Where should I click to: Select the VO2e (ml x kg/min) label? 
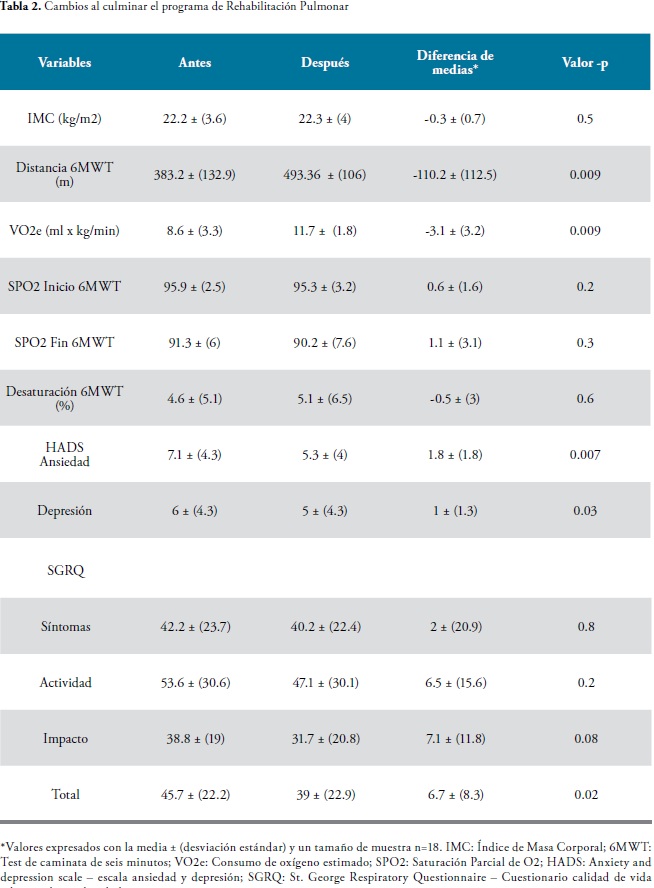point(65,230)
